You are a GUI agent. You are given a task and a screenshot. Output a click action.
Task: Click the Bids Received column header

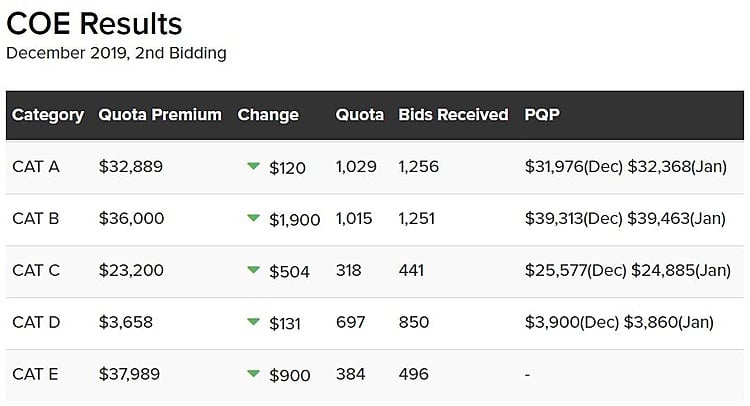453,115
